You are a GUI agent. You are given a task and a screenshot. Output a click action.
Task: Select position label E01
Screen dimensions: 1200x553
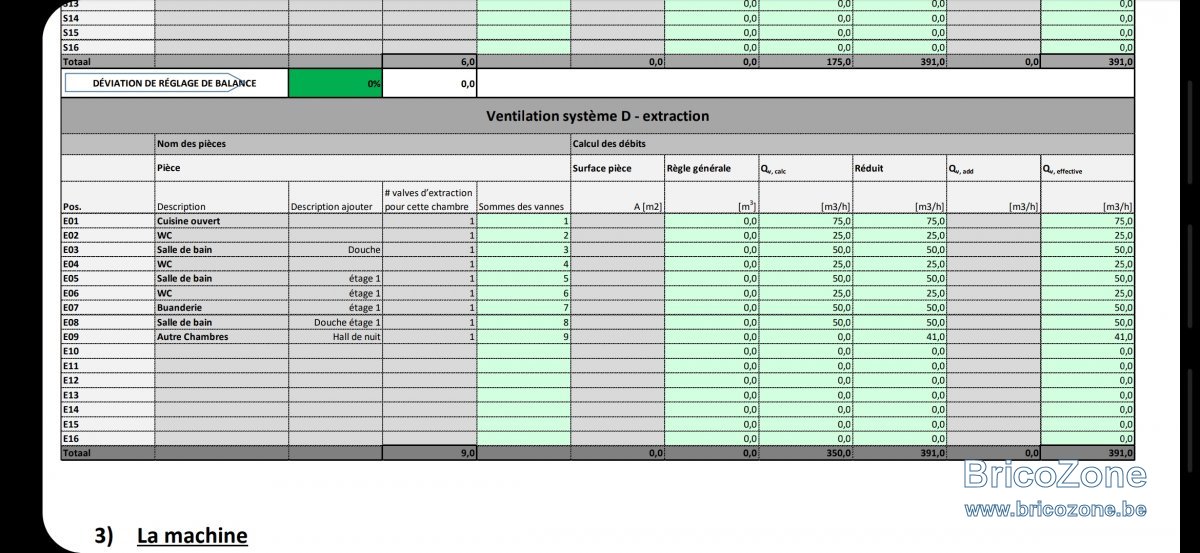[70, 220]
